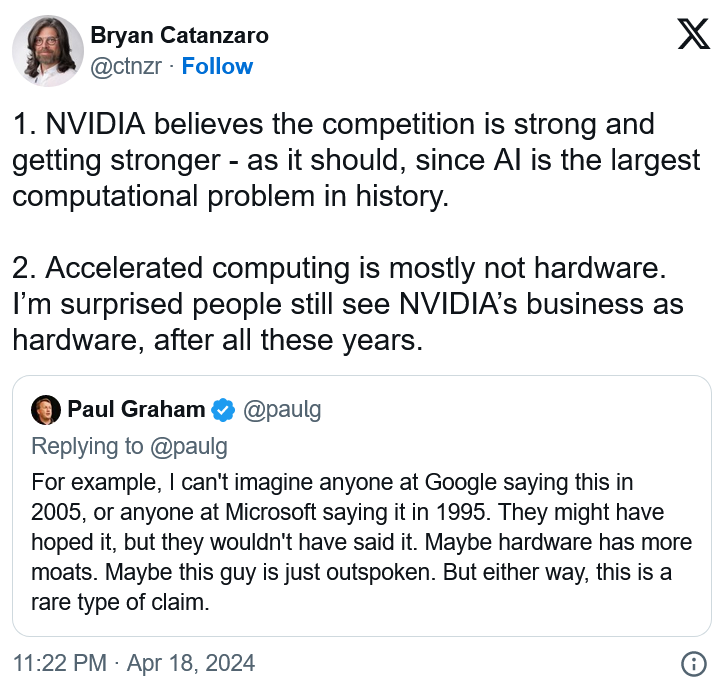The image size is (720, 687).
Task: Open Paul Graham's avatar thumbnail
Action: coord(46,410)
